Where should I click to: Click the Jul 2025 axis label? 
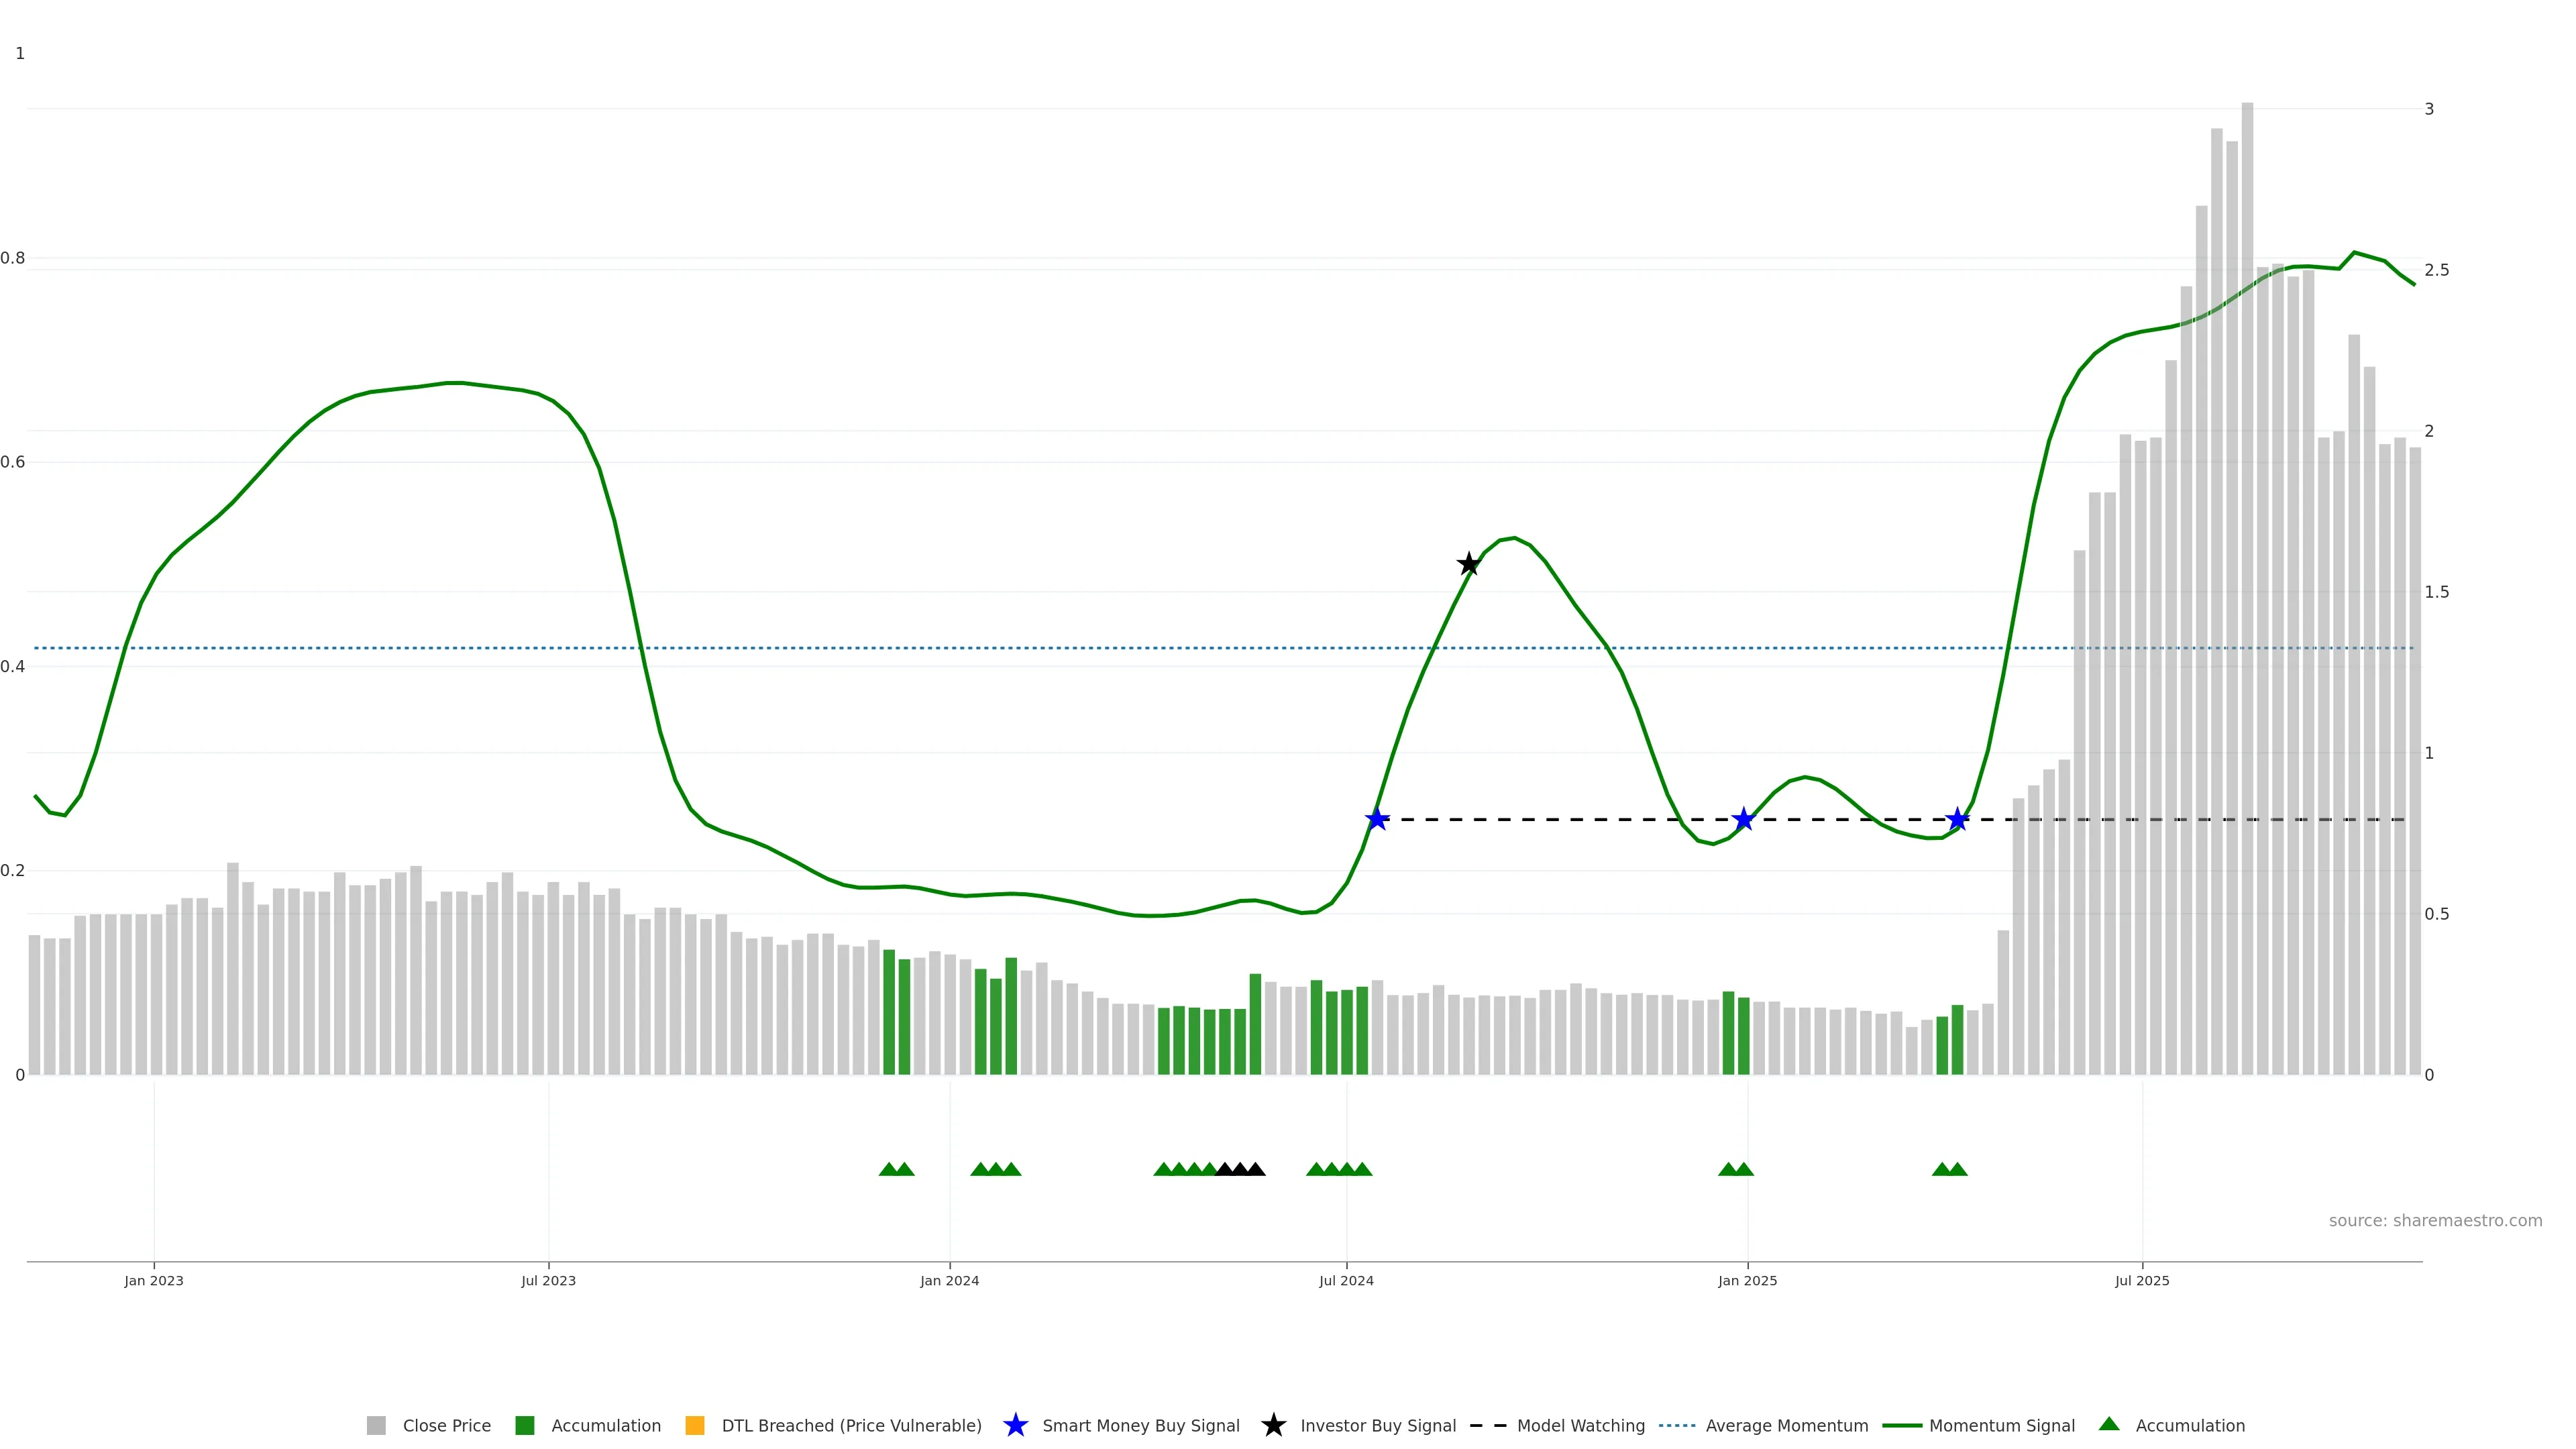(2142, 1280)
